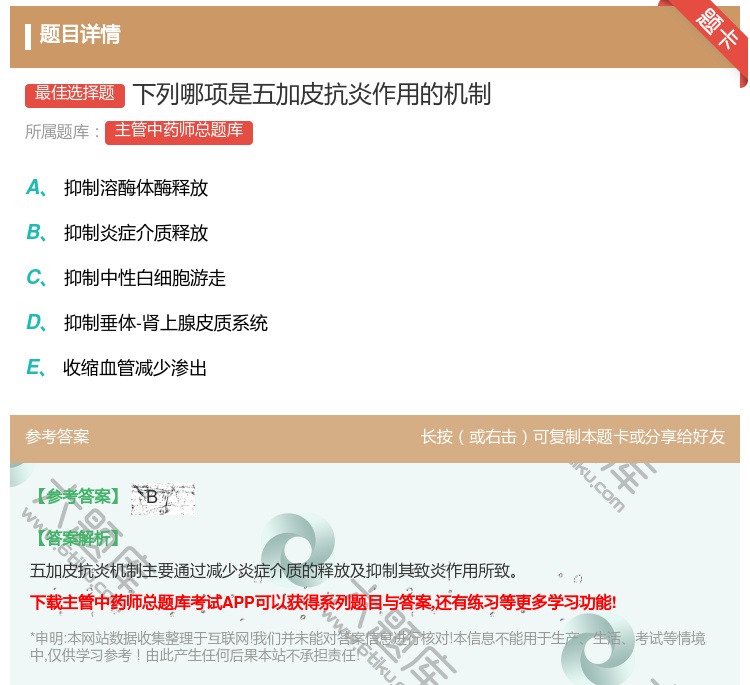750x685 pixels.
Task: Open the 主管中药师总题库 question bank link
Action: [x=178, y=131]
